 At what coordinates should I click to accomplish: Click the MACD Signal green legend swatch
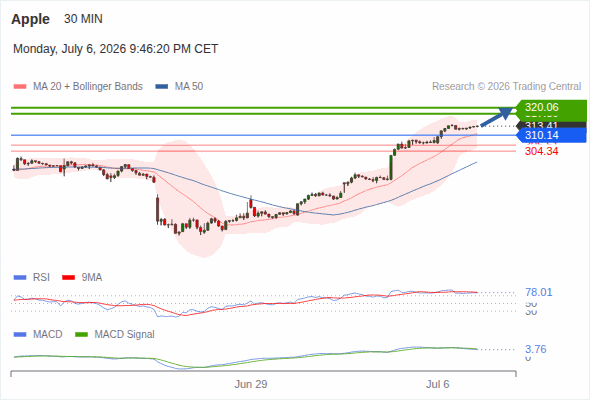(82, 335)
